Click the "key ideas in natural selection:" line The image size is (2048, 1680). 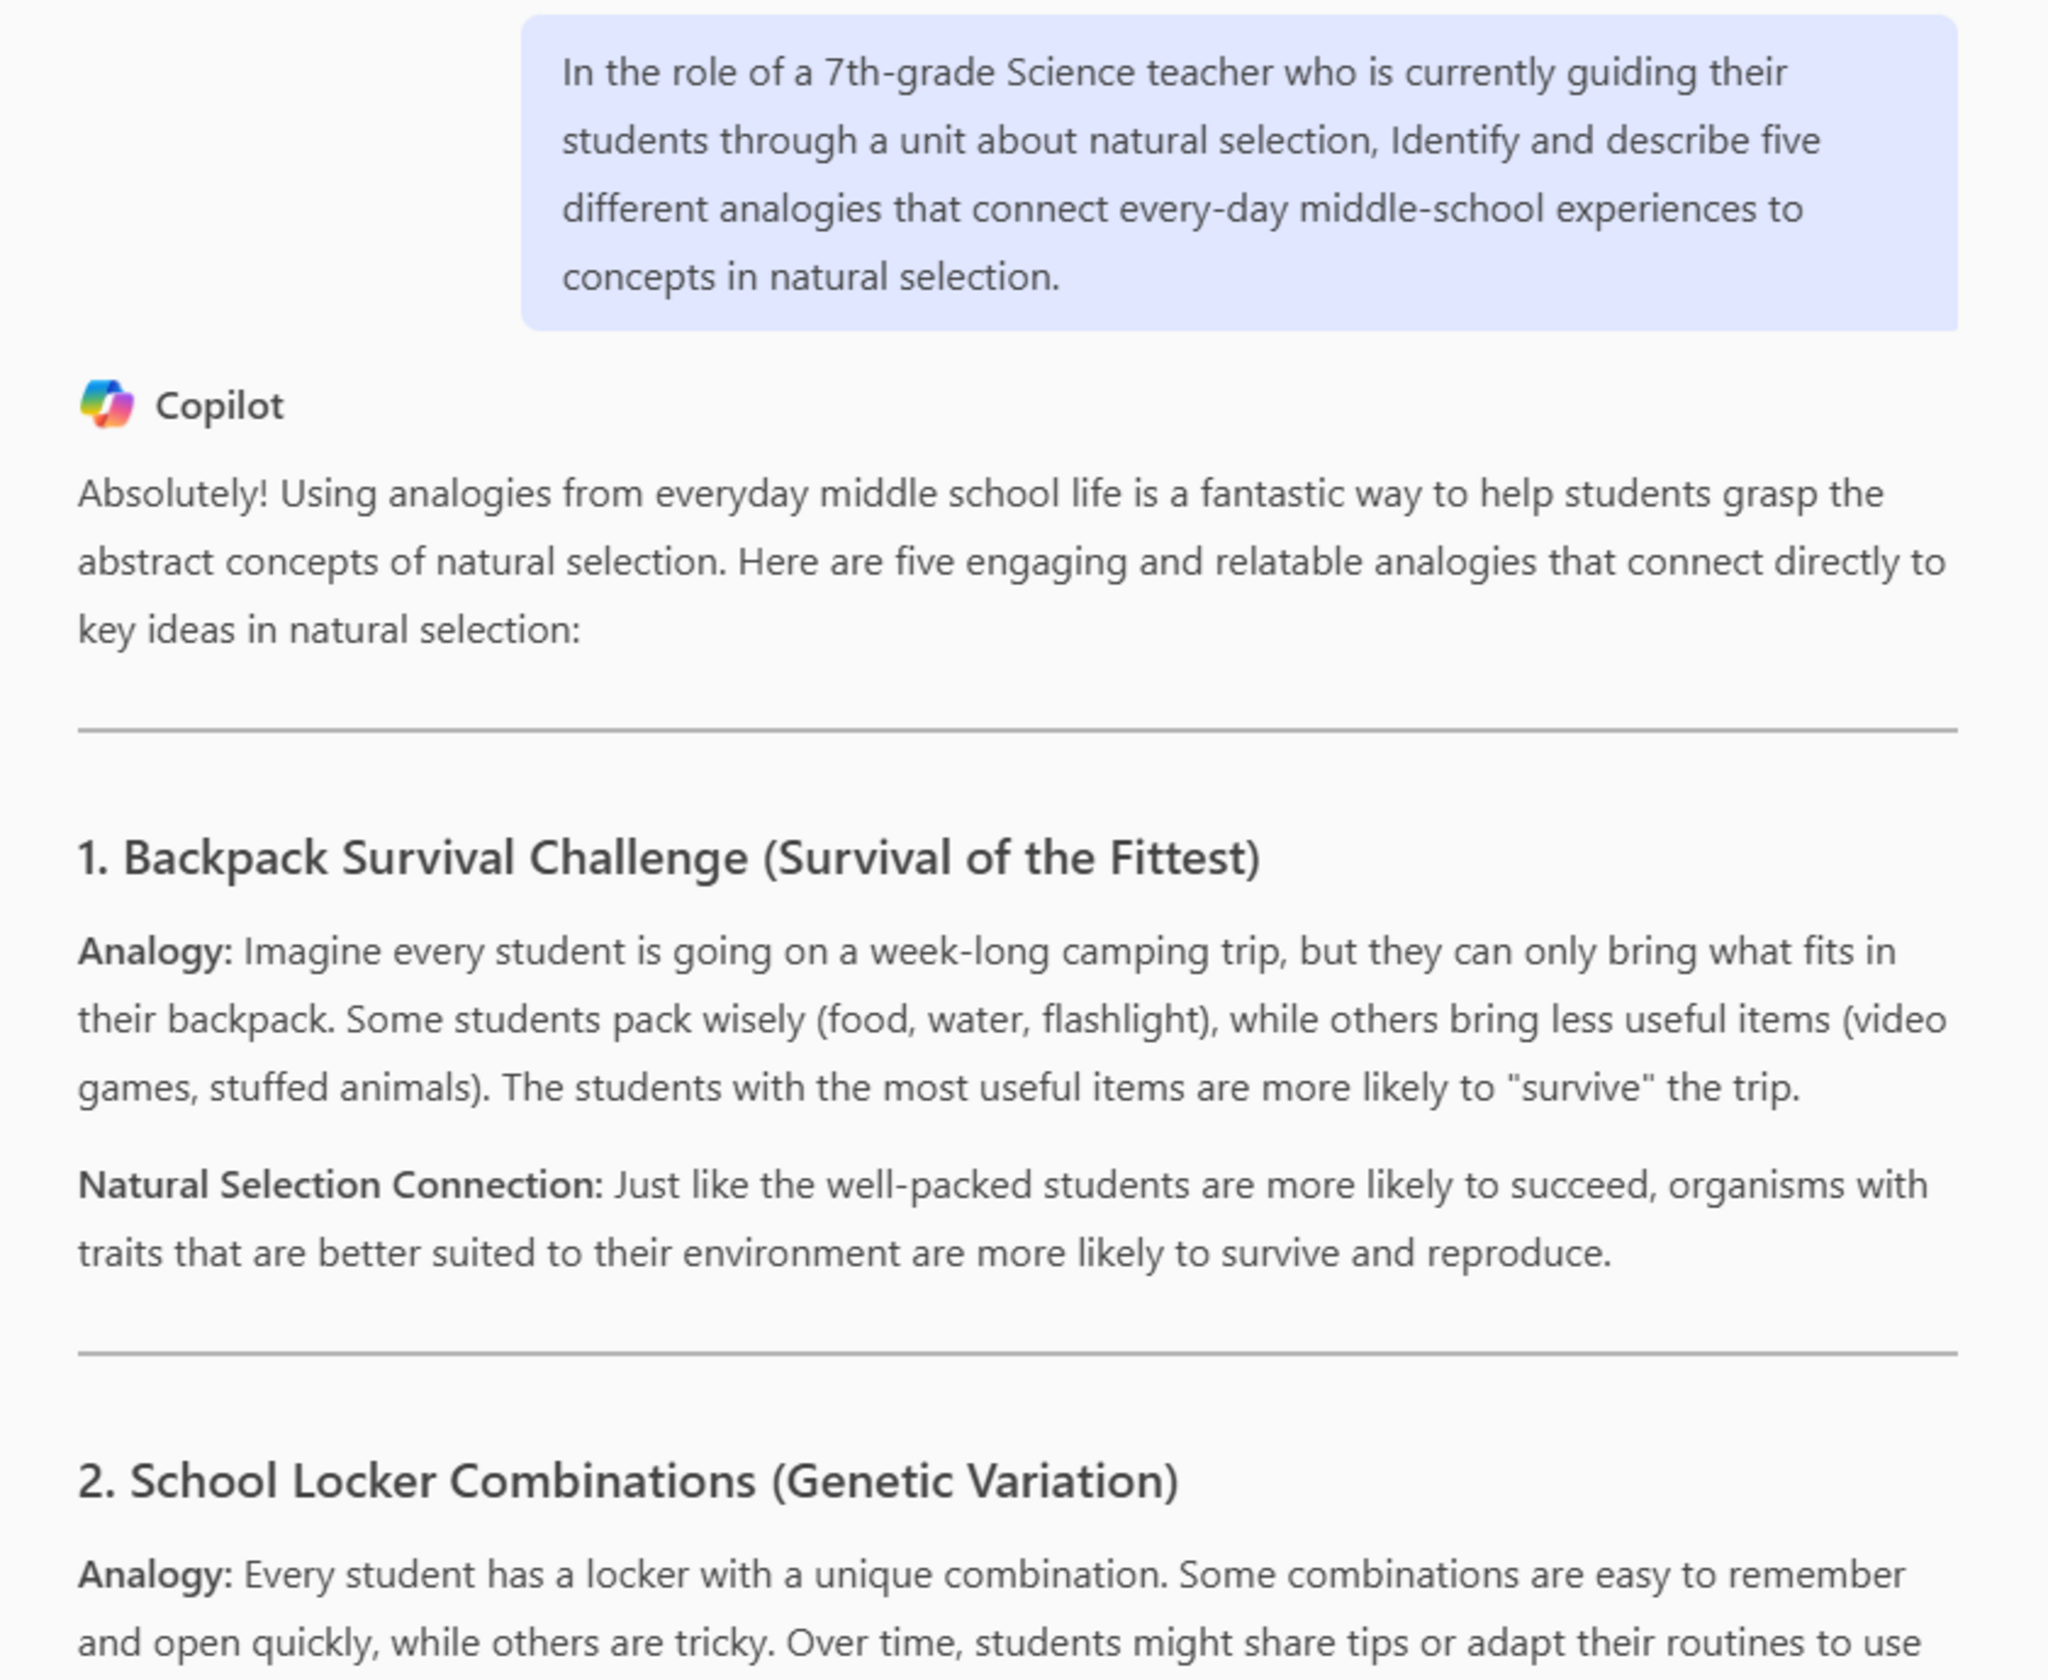point(329,630)
